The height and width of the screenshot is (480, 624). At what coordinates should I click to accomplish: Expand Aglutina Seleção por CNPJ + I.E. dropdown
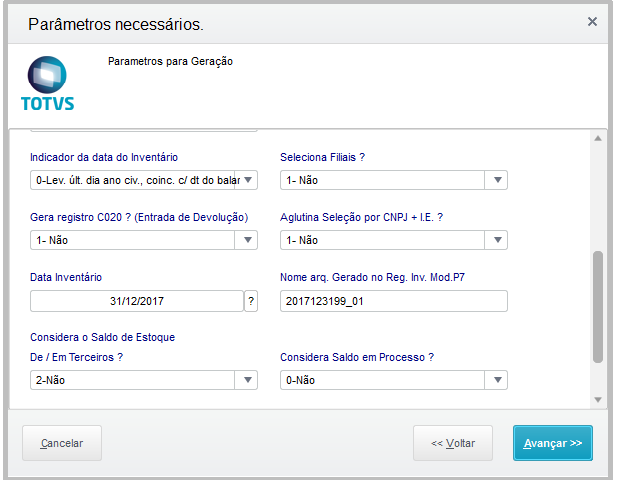tap(498, 240)
